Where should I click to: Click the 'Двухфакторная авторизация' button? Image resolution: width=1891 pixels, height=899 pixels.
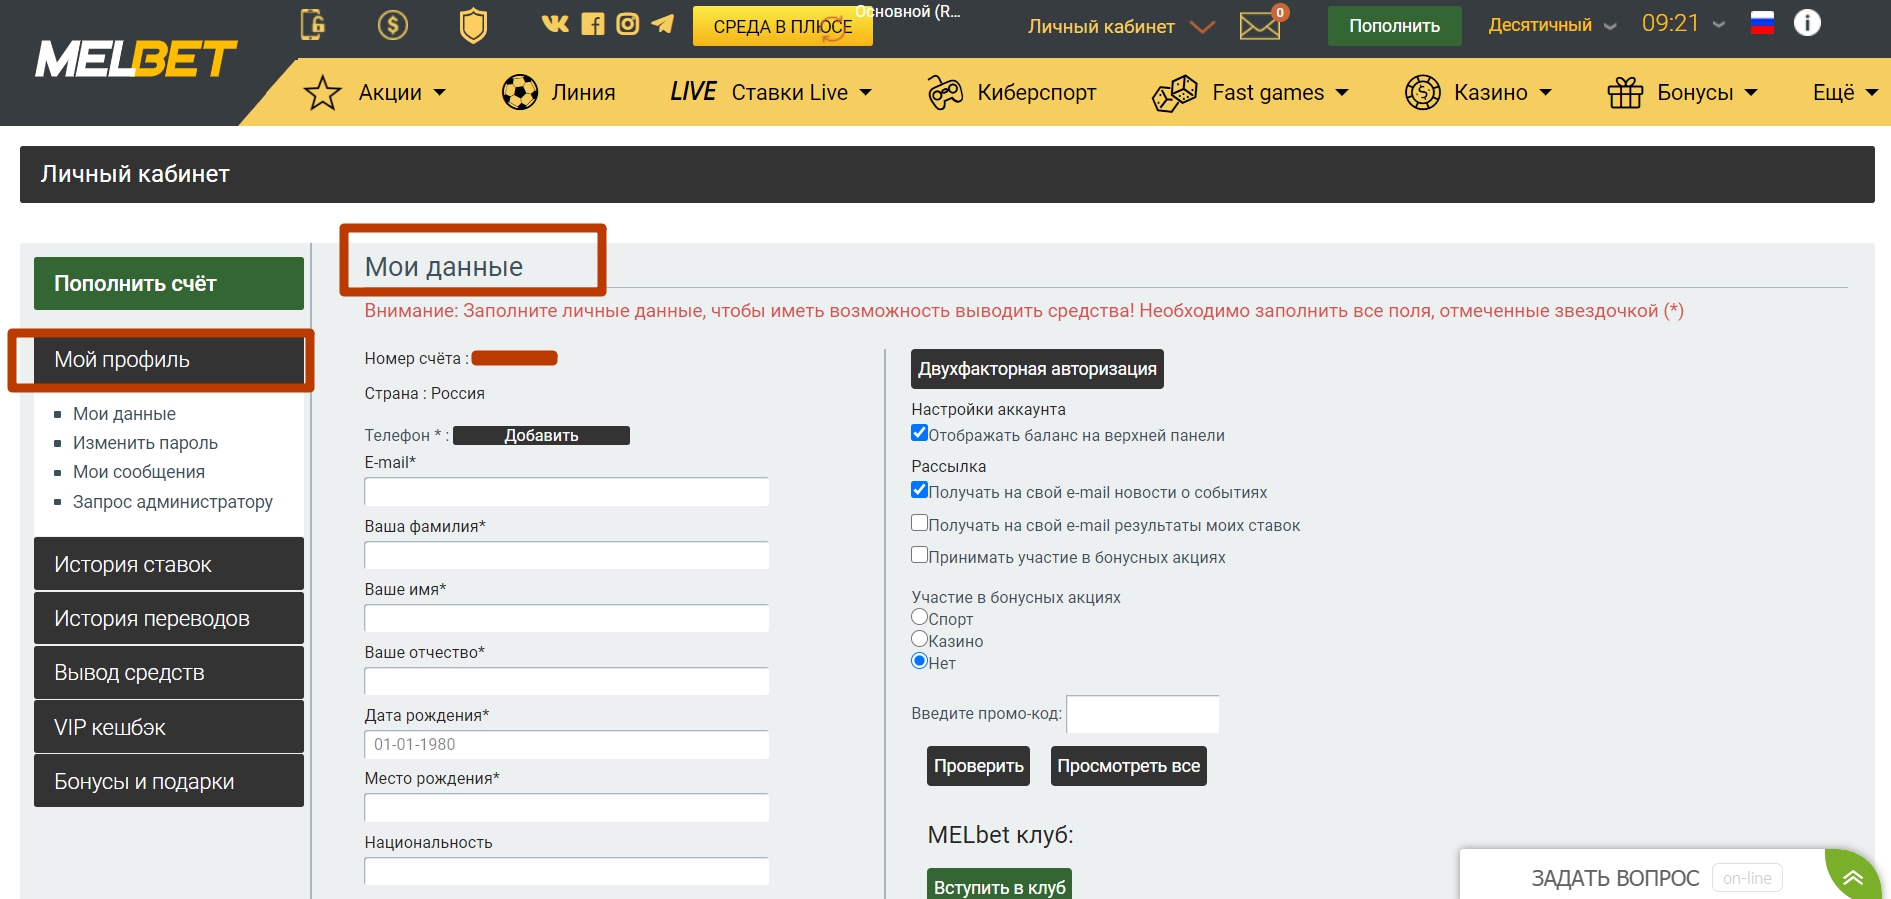point(1037,369)
